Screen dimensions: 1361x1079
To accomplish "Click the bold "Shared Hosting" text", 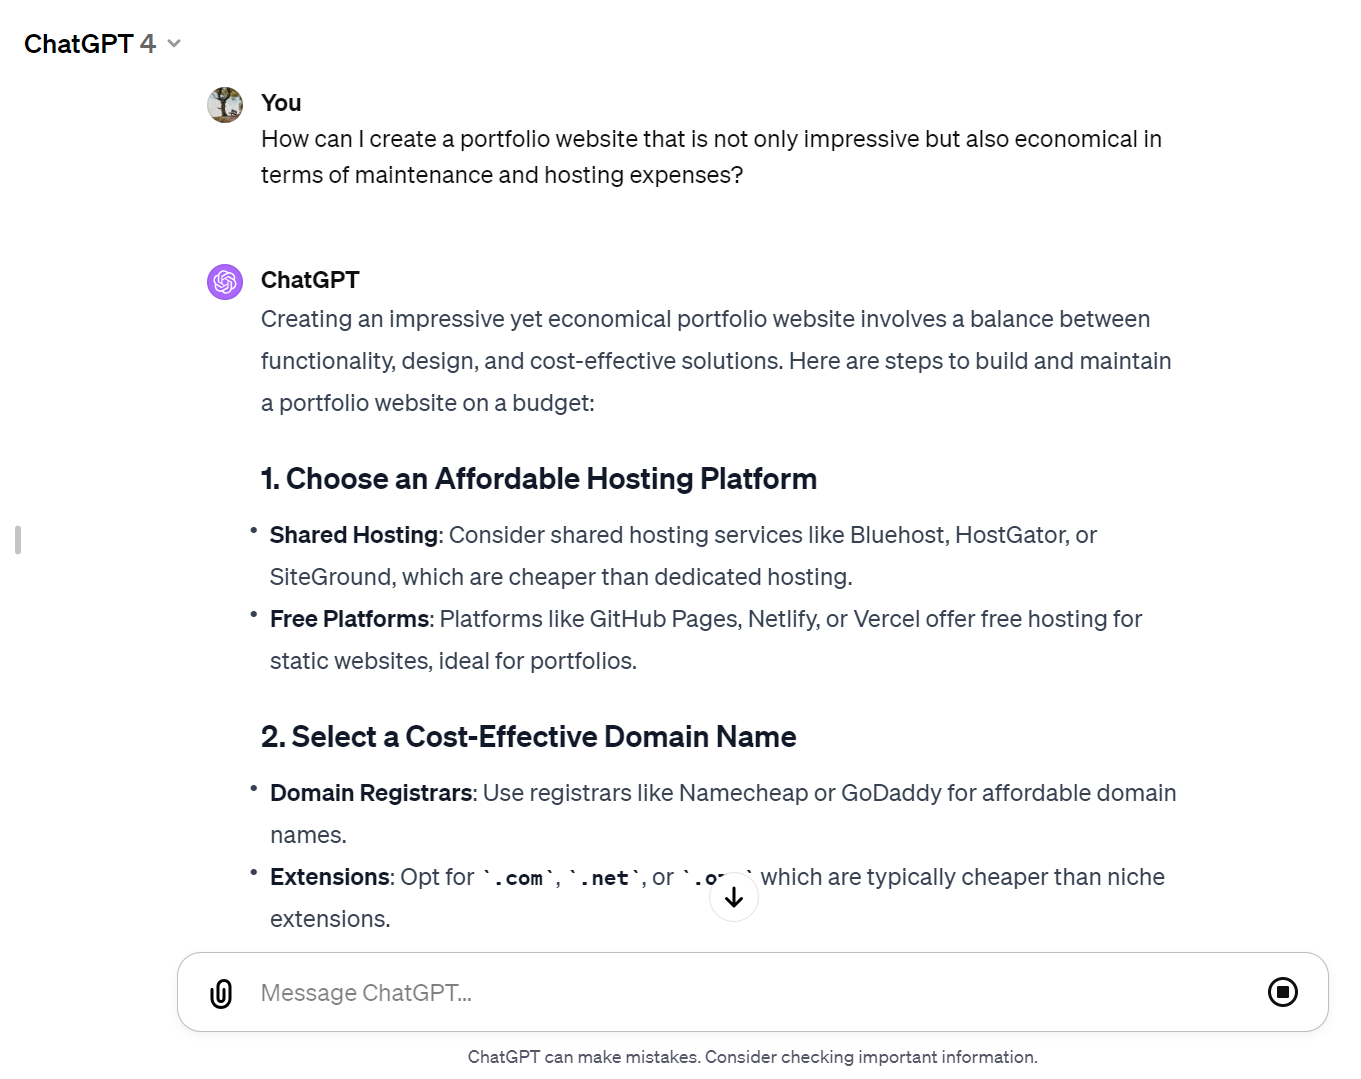I will tap(354, 535).
